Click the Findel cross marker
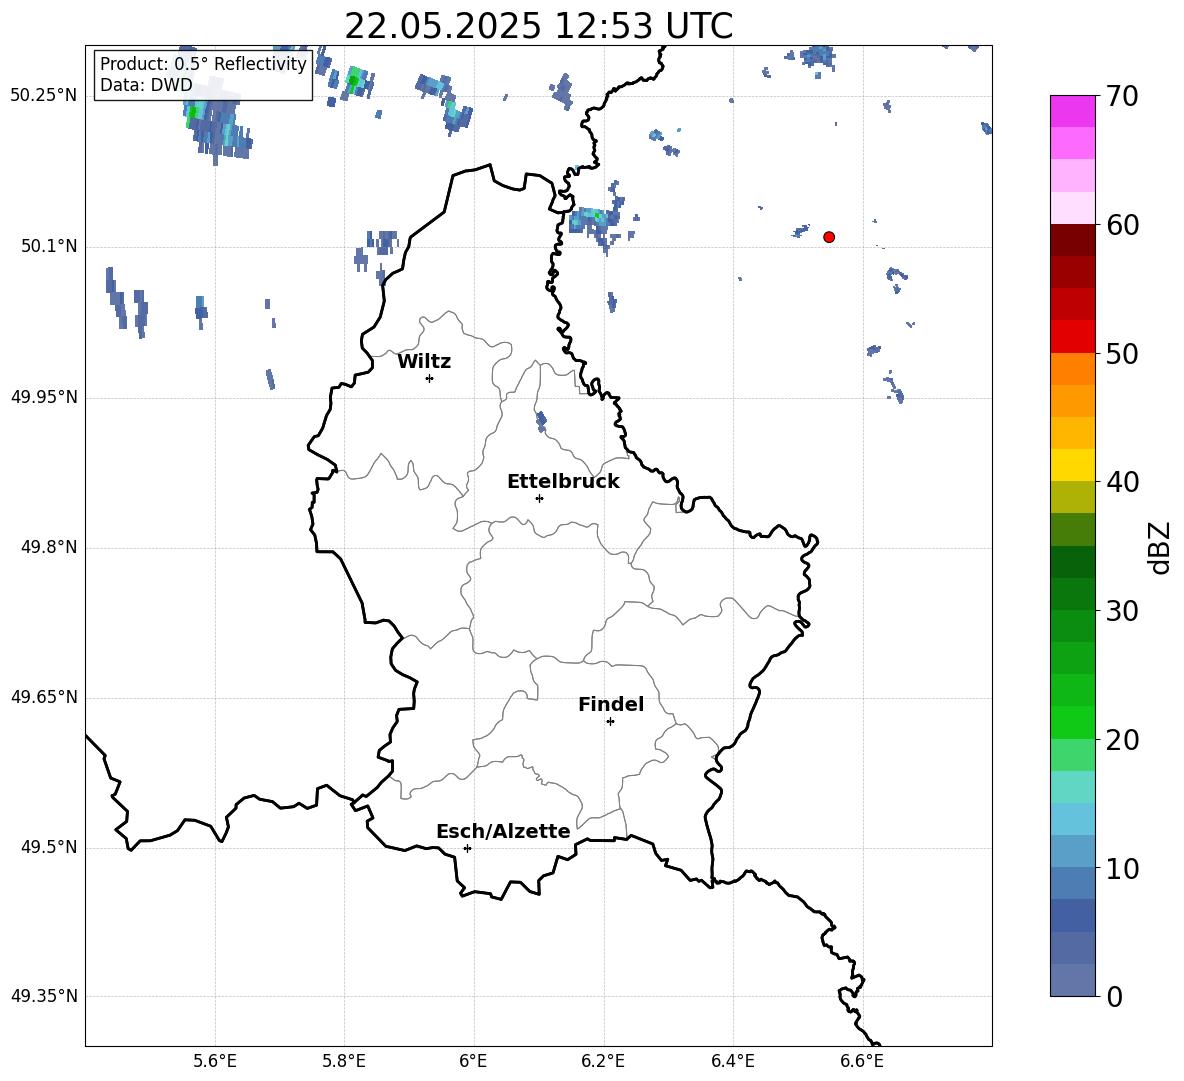This screenshot has height=1081, width=1184. click(610, 722)
